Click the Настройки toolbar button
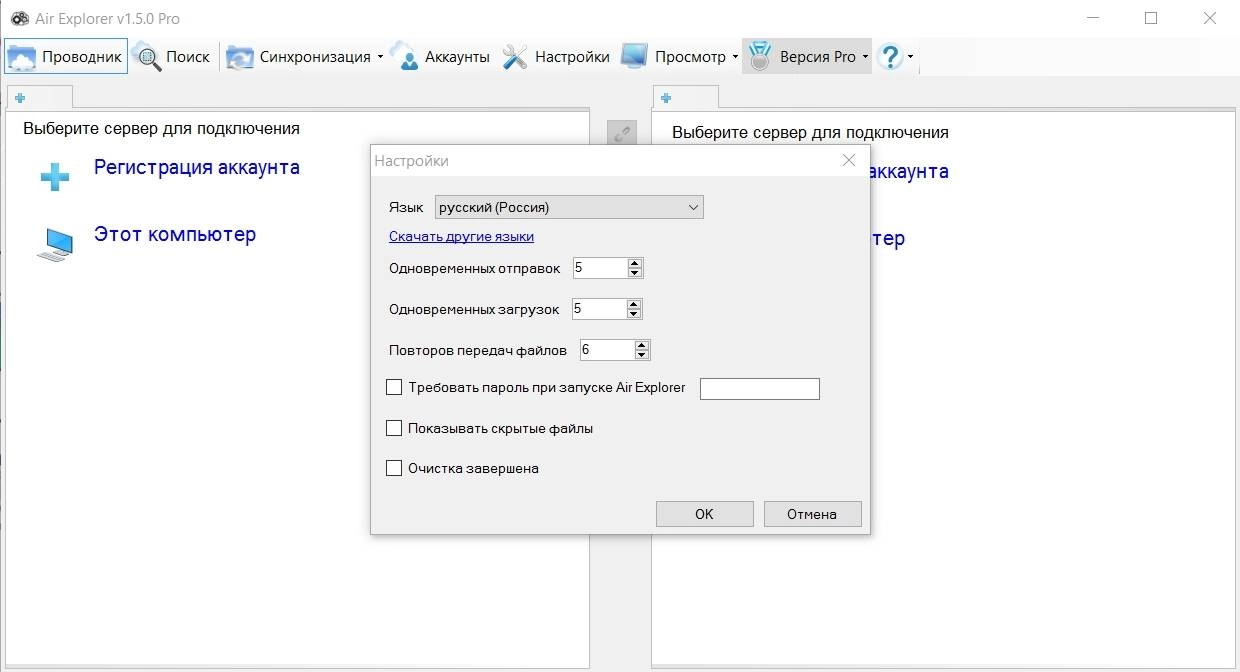Viewport: 1240px width, 672px height. pyautogui.click(x=556, y=57)
